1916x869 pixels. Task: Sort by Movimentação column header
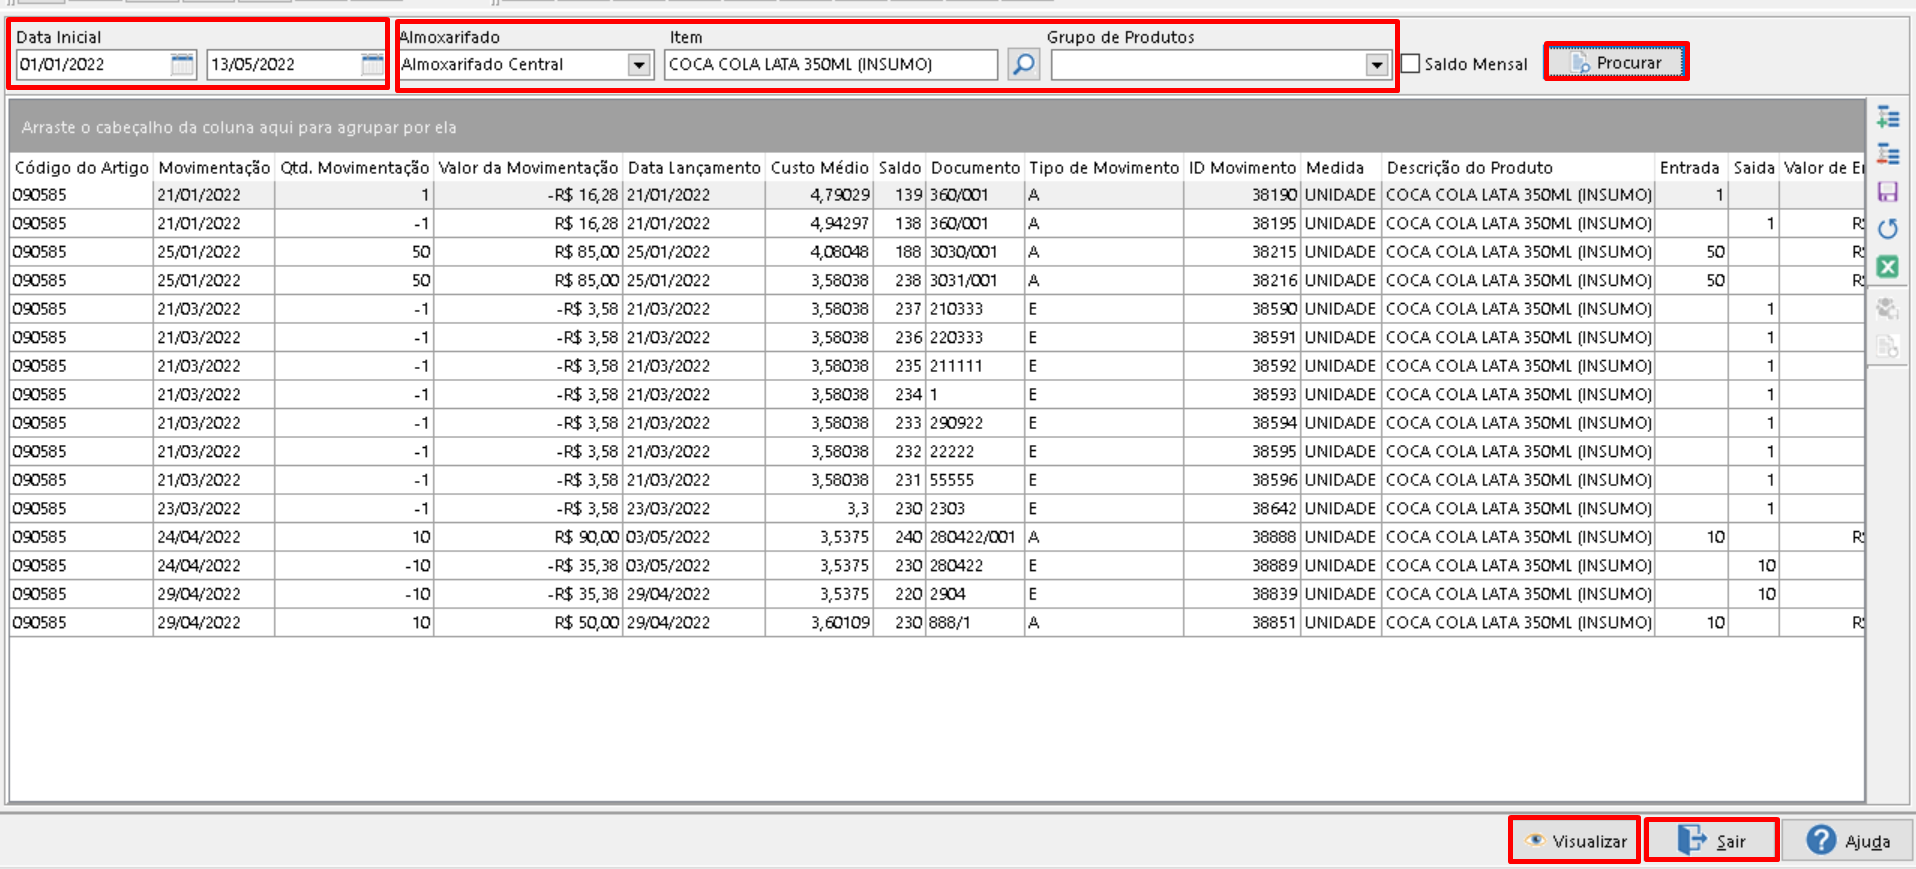(x=214, y=168)
